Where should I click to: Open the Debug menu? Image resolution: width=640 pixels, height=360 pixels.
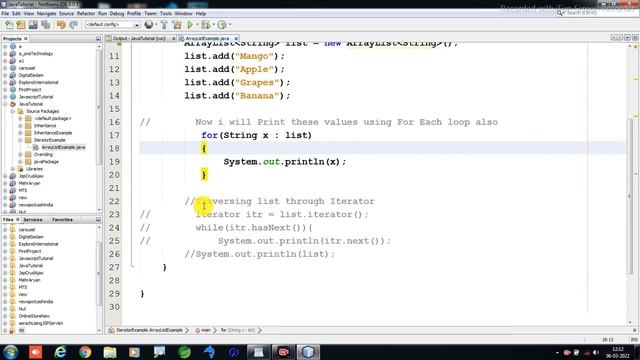(117, 13)
